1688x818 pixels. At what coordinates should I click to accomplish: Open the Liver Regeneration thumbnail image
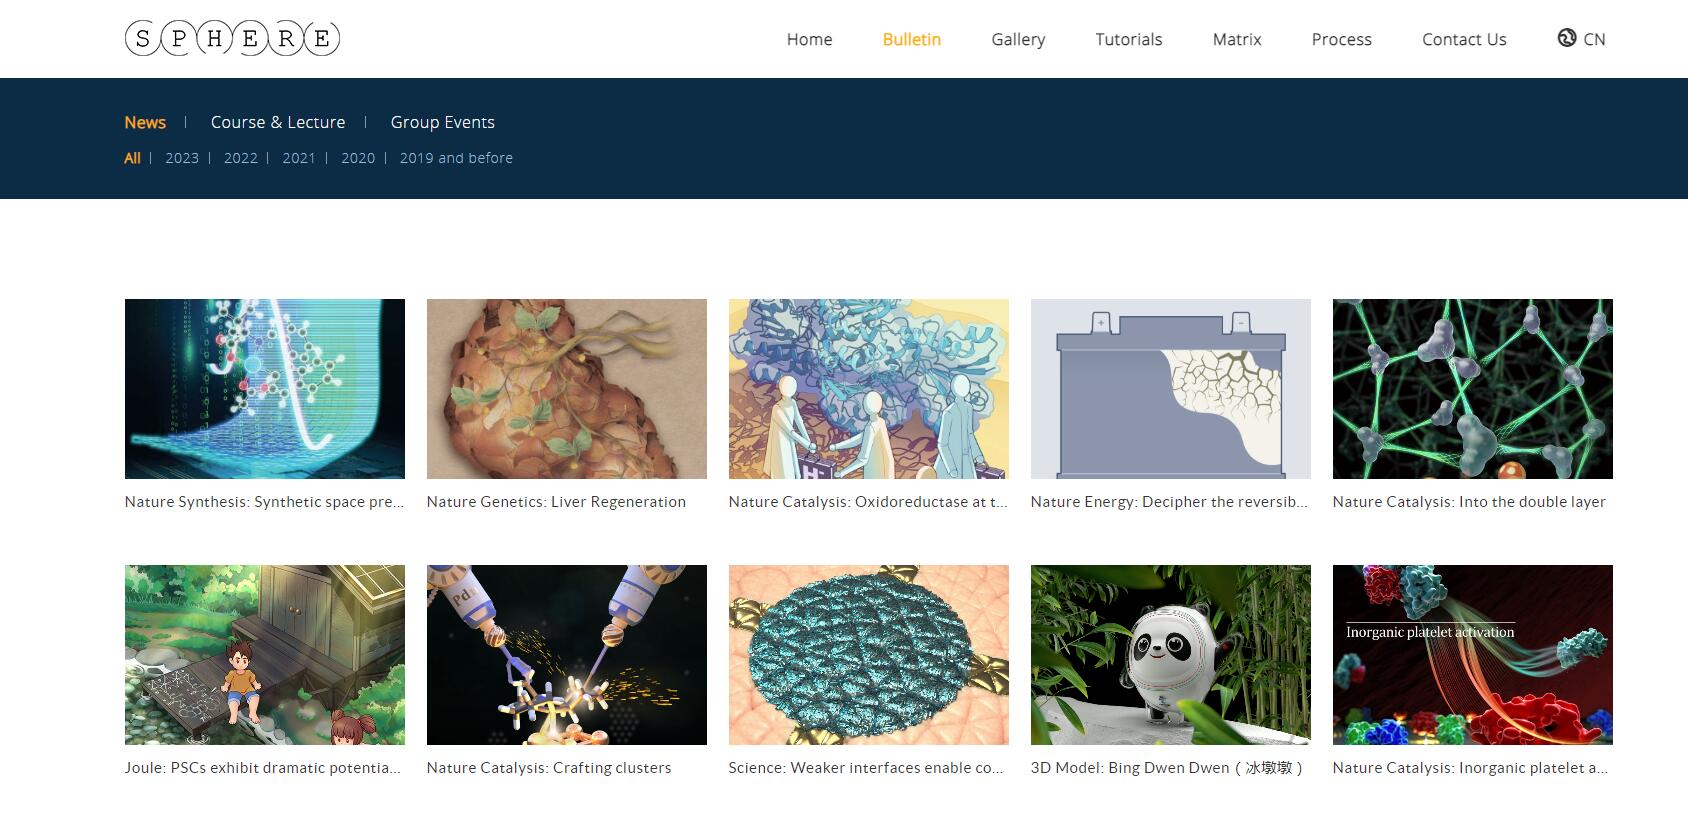pyautogui.click(x=566, y=389)
